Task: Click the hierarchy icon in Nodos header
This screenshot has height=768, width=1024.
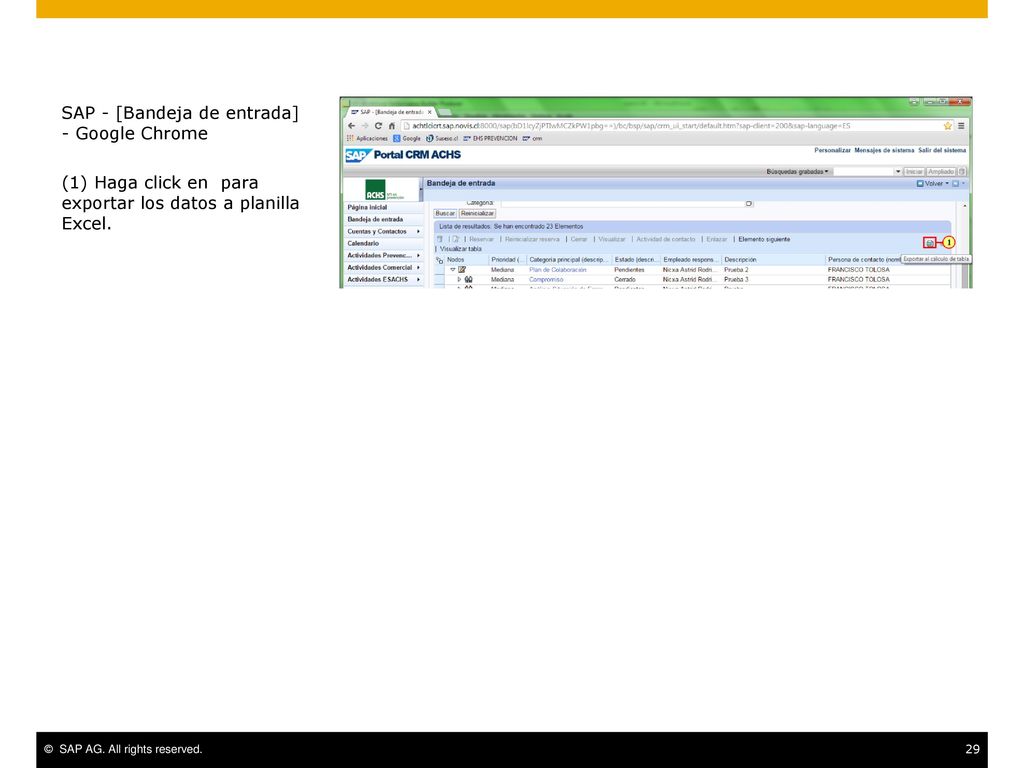Action: [440, 260]
